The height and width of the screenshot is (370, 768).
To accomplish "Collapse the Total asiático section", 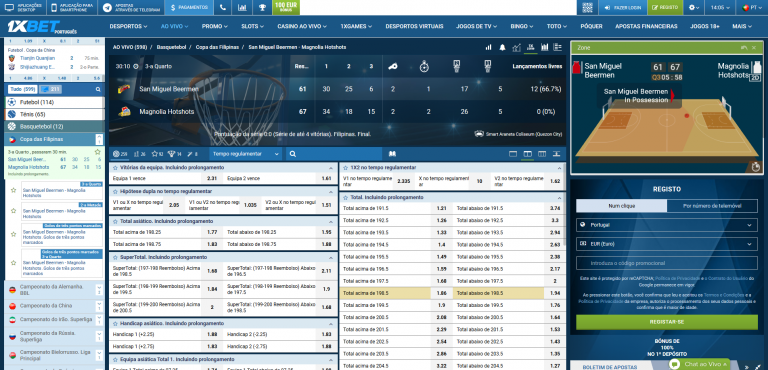I will tap(332, 222).
